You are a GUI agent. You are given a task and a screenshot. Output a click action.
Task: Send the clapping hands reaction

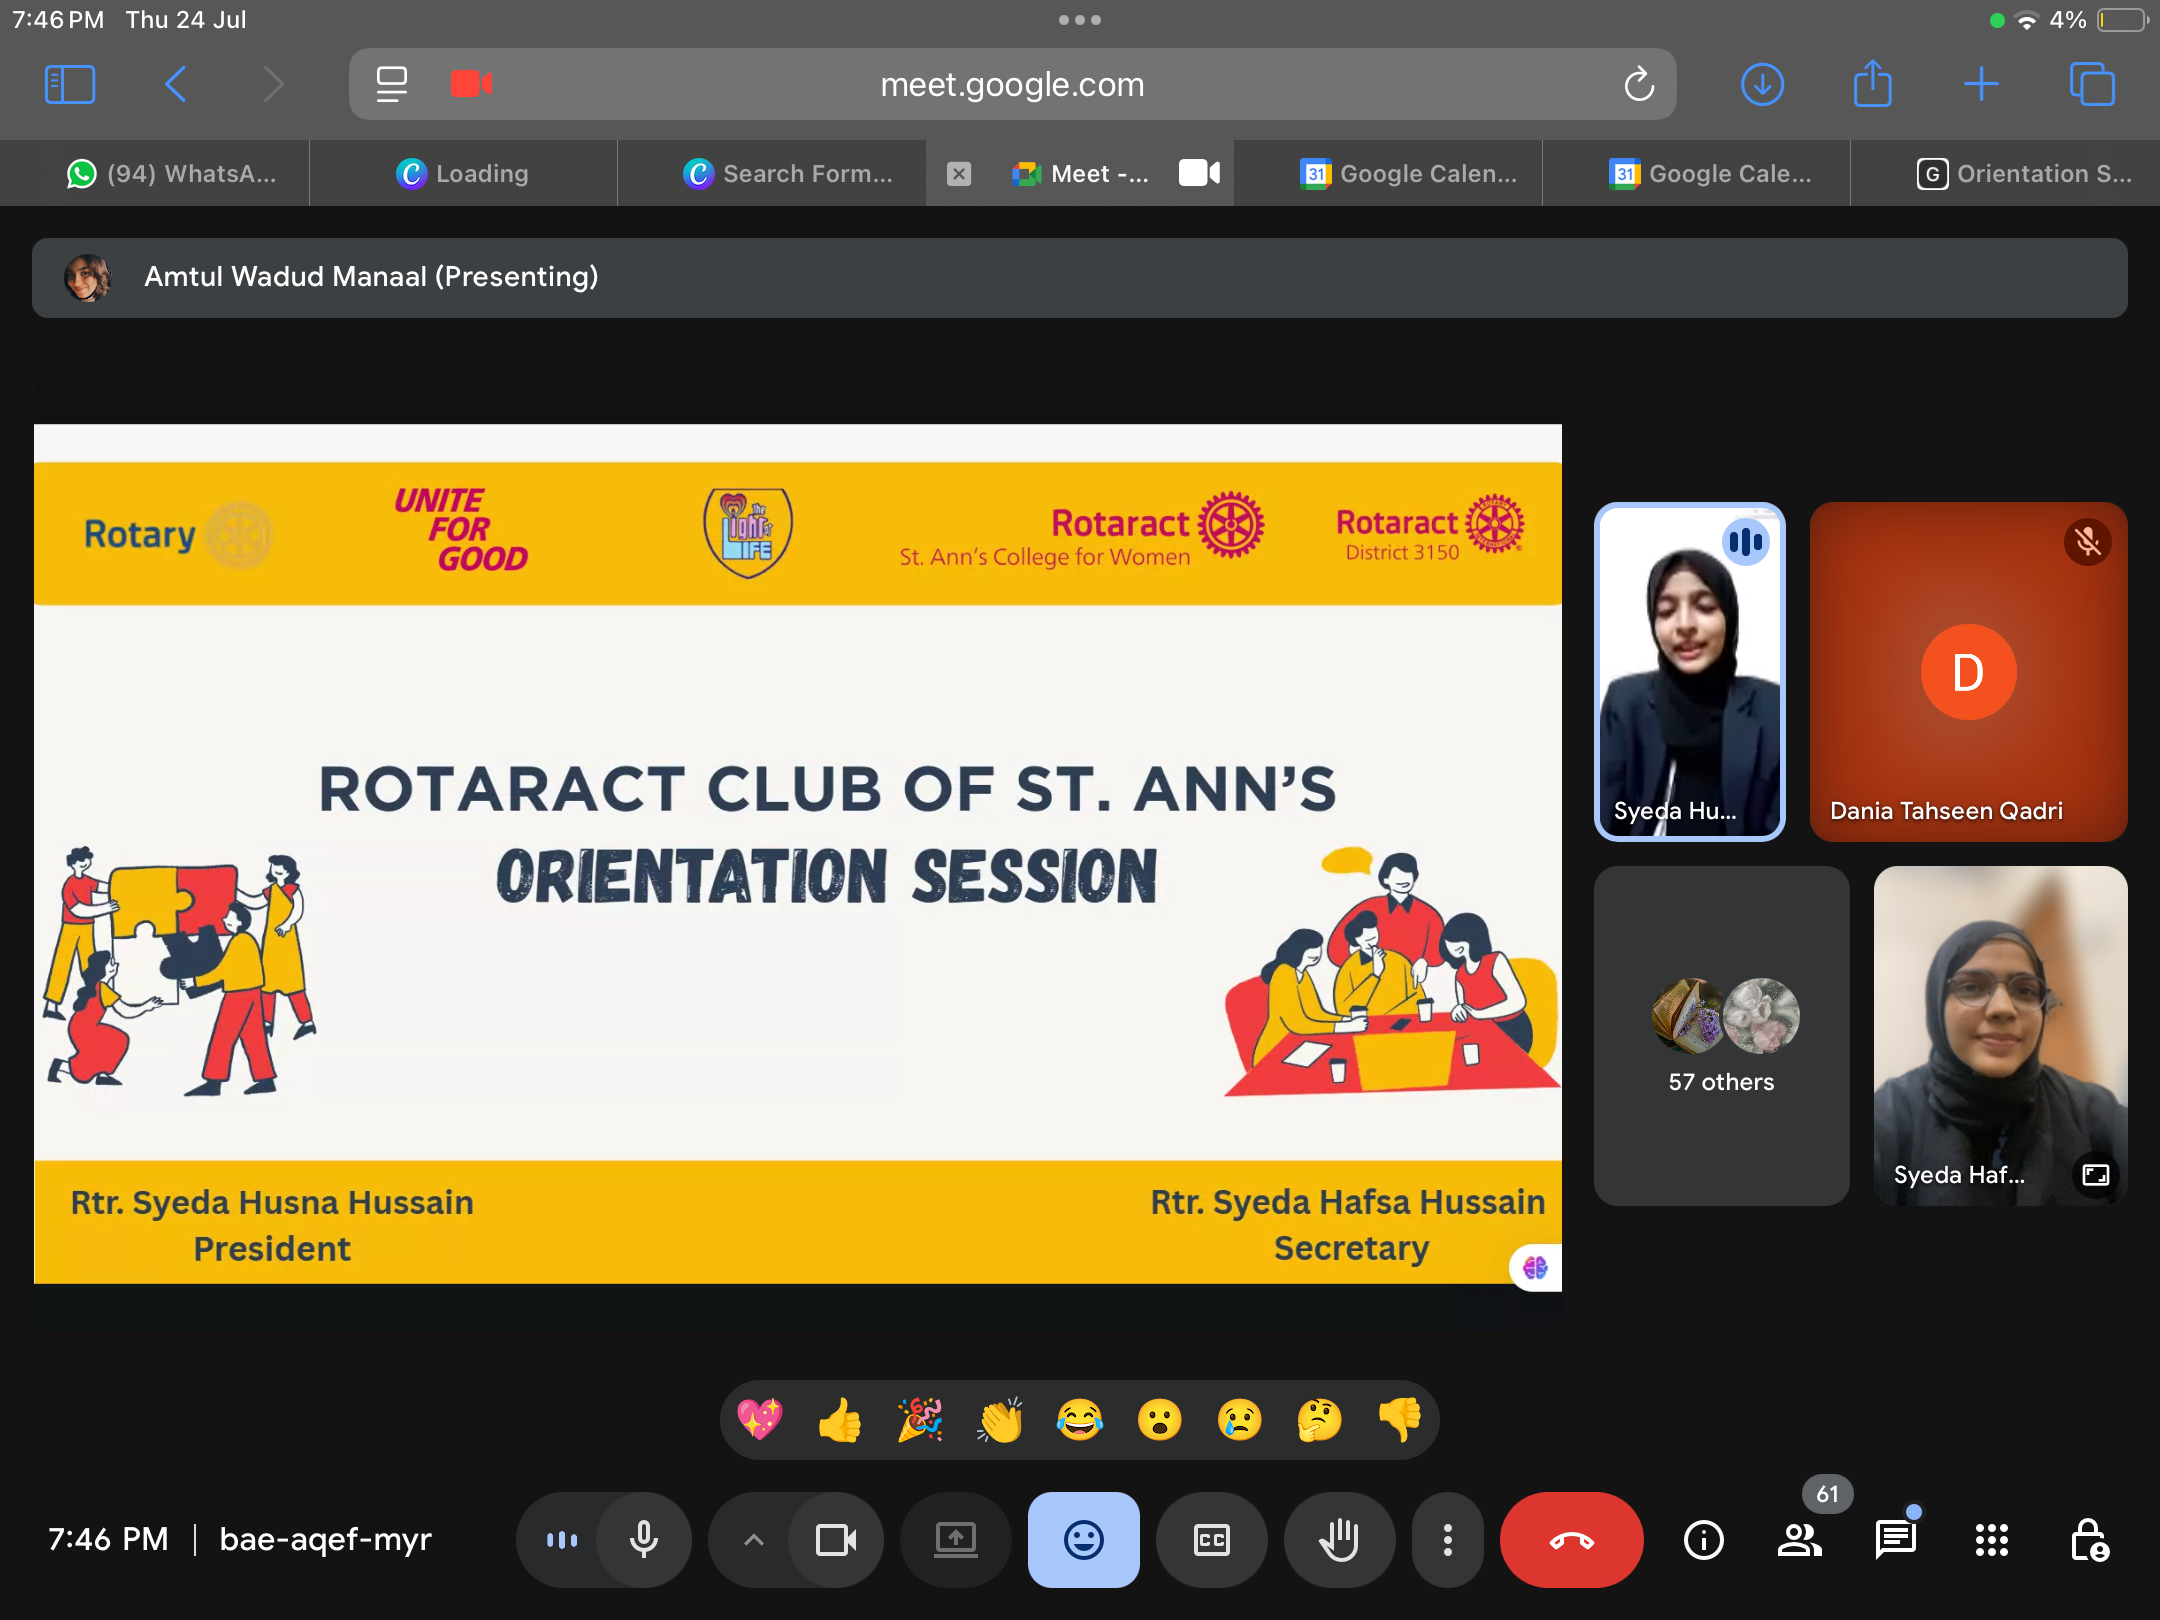coord(1000,1420)
